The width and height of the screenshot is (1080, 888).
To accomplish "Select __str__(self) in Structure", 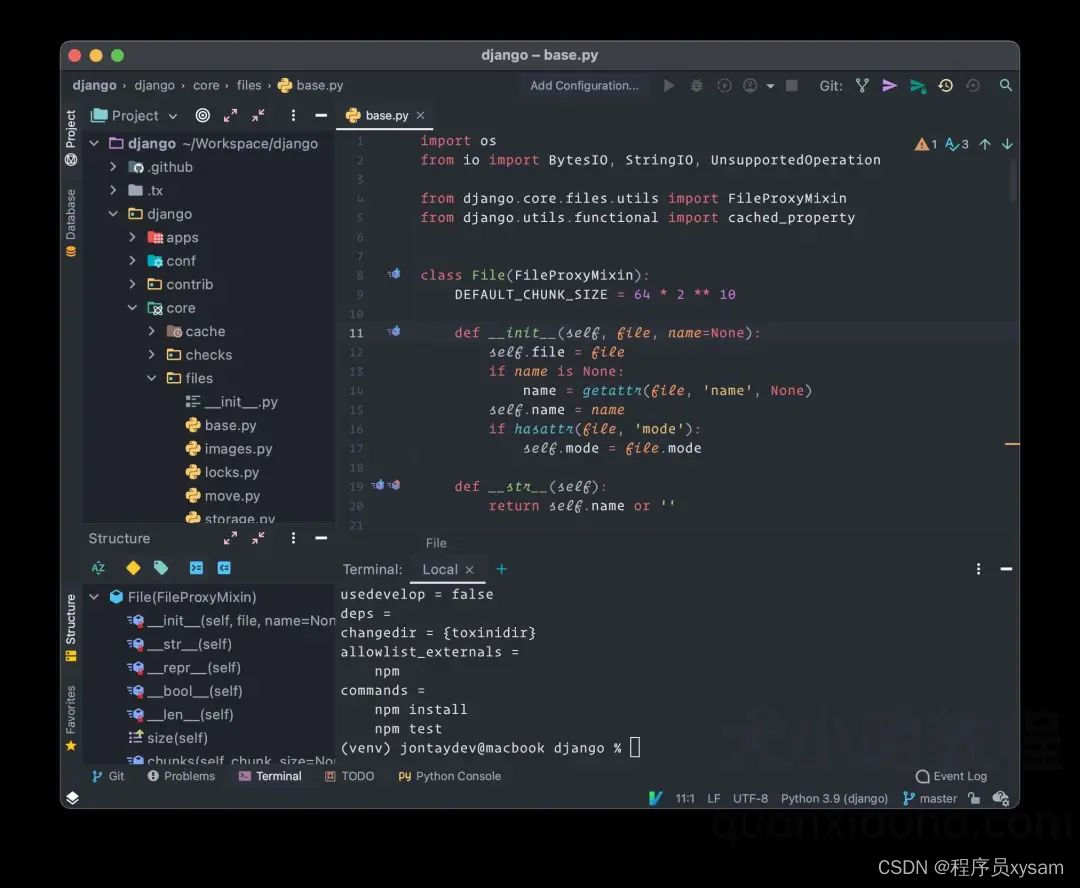I will 180,644.
